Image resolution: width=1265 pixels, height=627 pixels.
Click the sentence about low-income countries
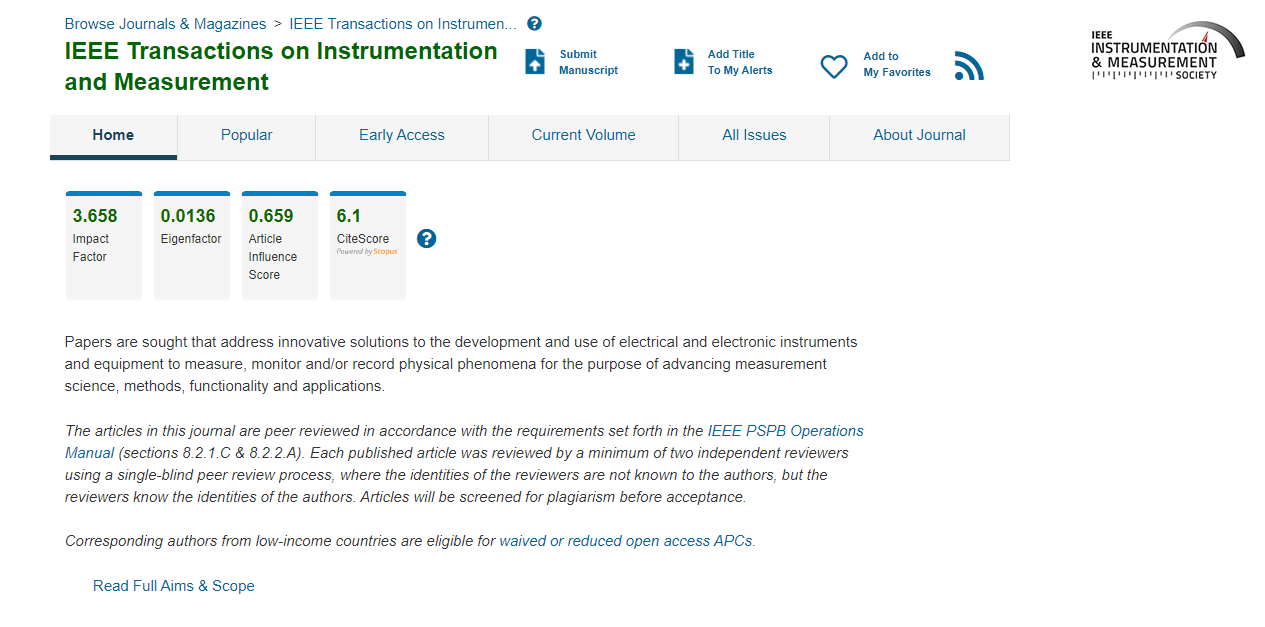410,541
